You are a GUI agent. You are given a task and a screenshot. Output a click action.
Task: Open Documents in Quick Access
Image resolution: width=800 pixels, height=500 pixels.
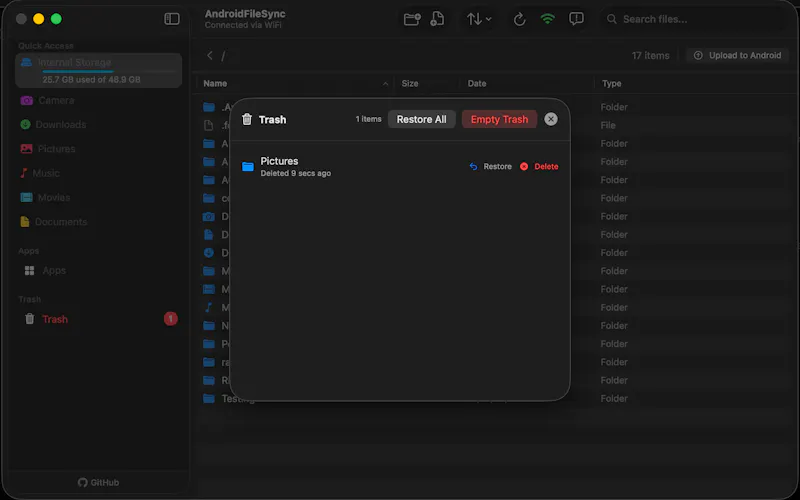[98, 222]
